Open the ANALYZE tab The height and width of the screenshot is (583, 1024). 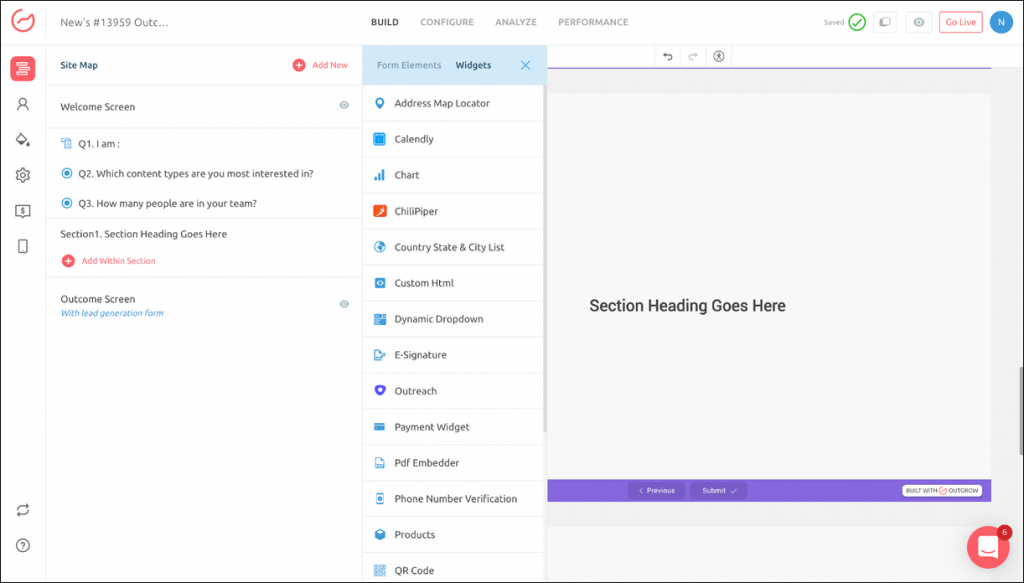515,22
